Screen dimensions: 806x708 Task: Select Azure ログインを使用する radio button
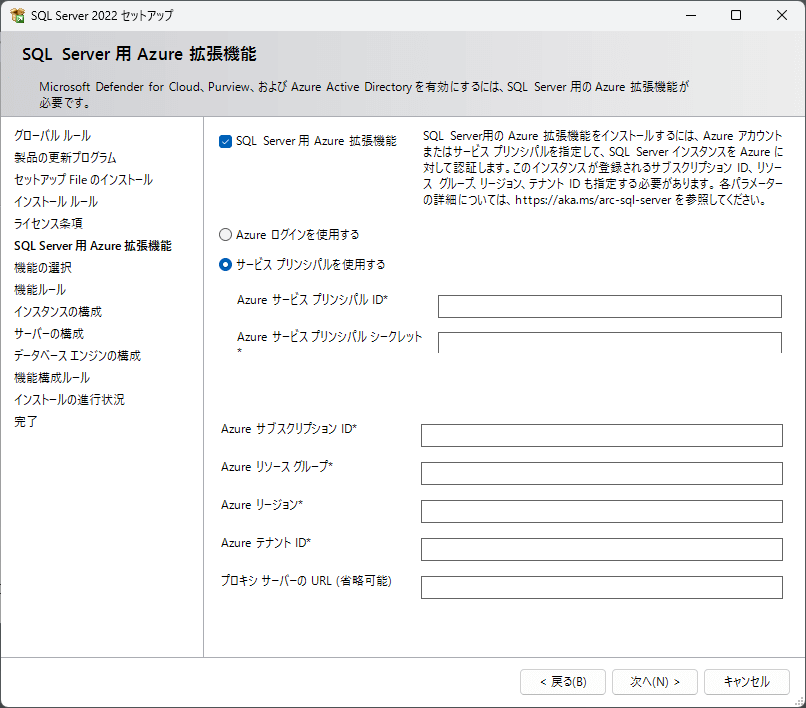pyautogui.click(x=225, y=235)
